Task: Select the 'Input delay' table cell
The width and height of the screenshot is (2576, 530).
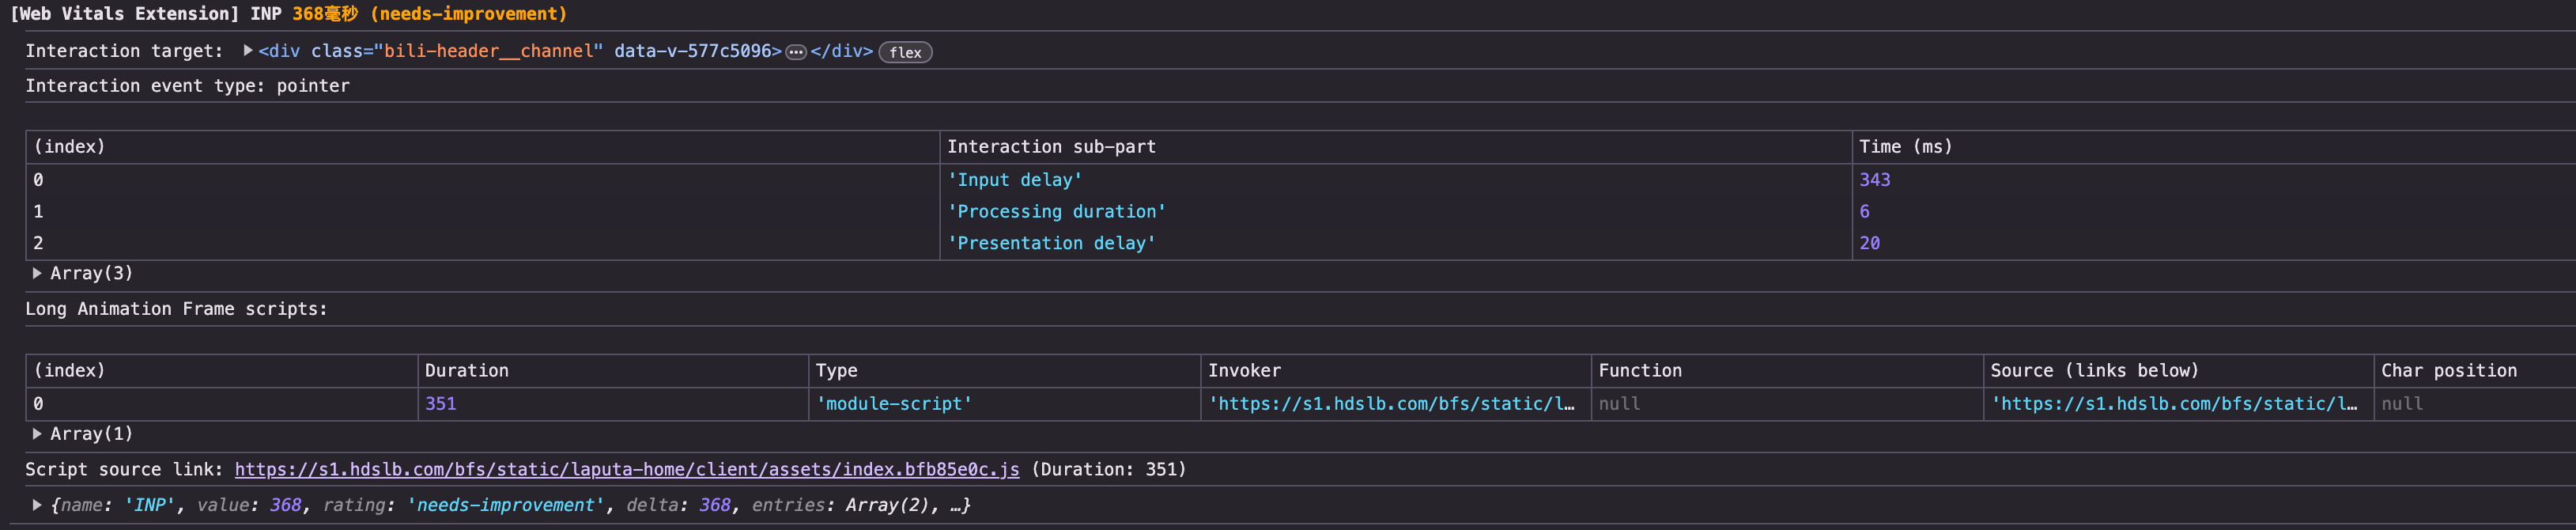Action: pyautogui.click(x=1014, y=180)
